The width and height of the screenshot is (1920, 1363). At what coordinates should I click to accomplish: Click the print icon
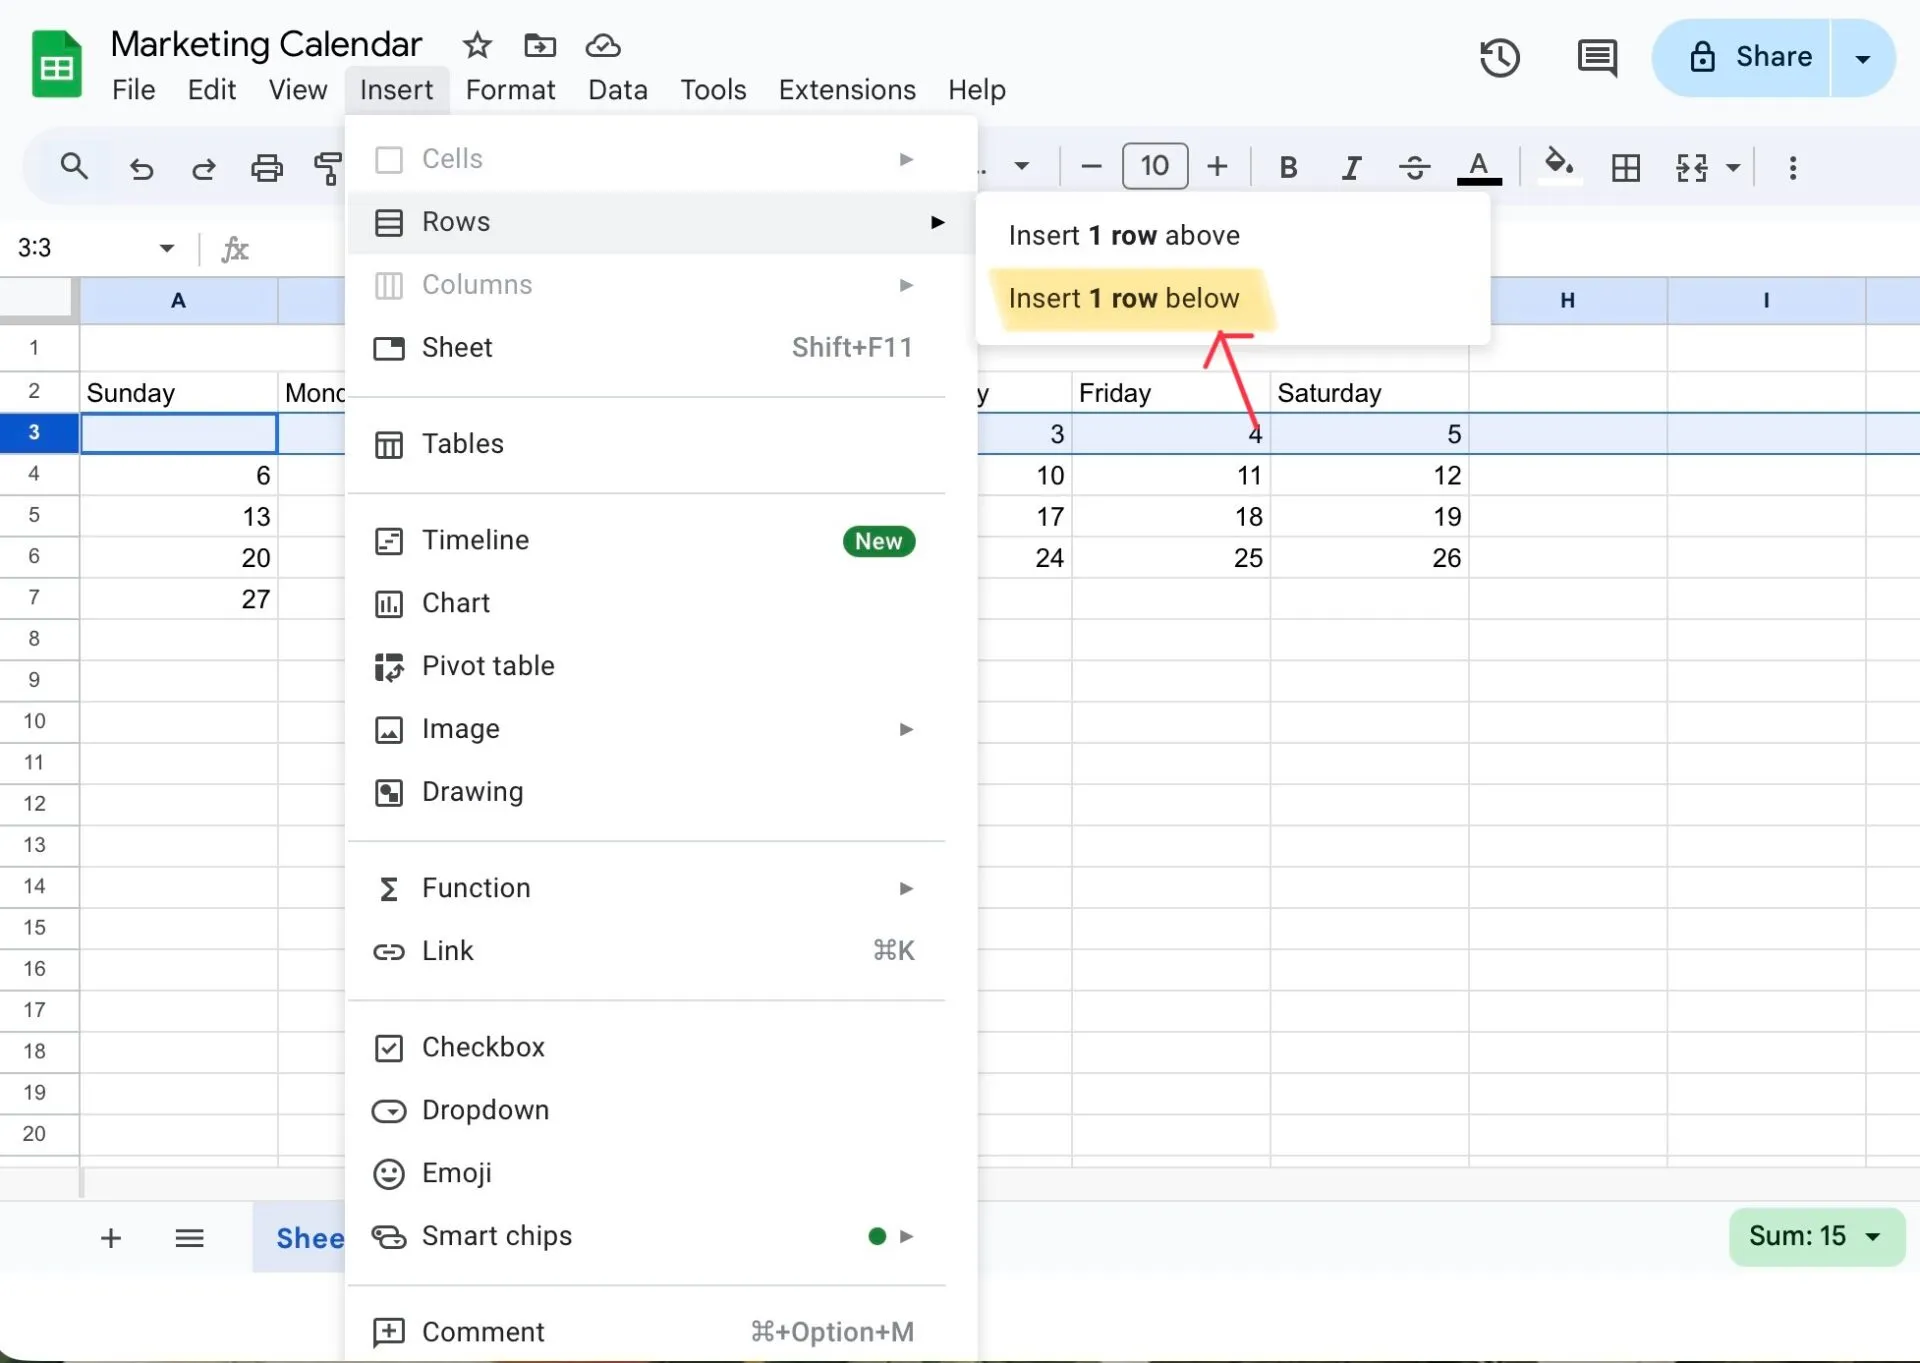pos(266,167)
